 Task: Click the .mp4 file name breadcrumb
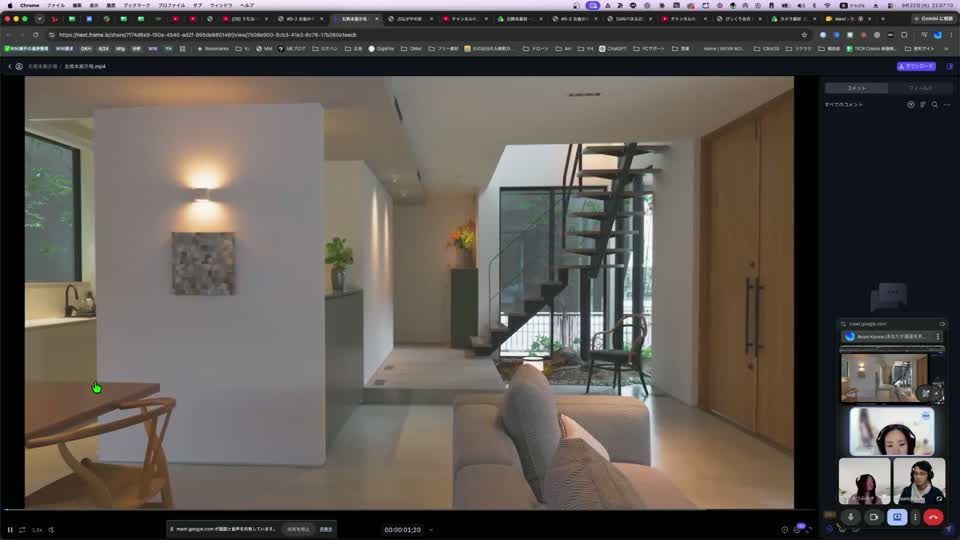[85, 66]
